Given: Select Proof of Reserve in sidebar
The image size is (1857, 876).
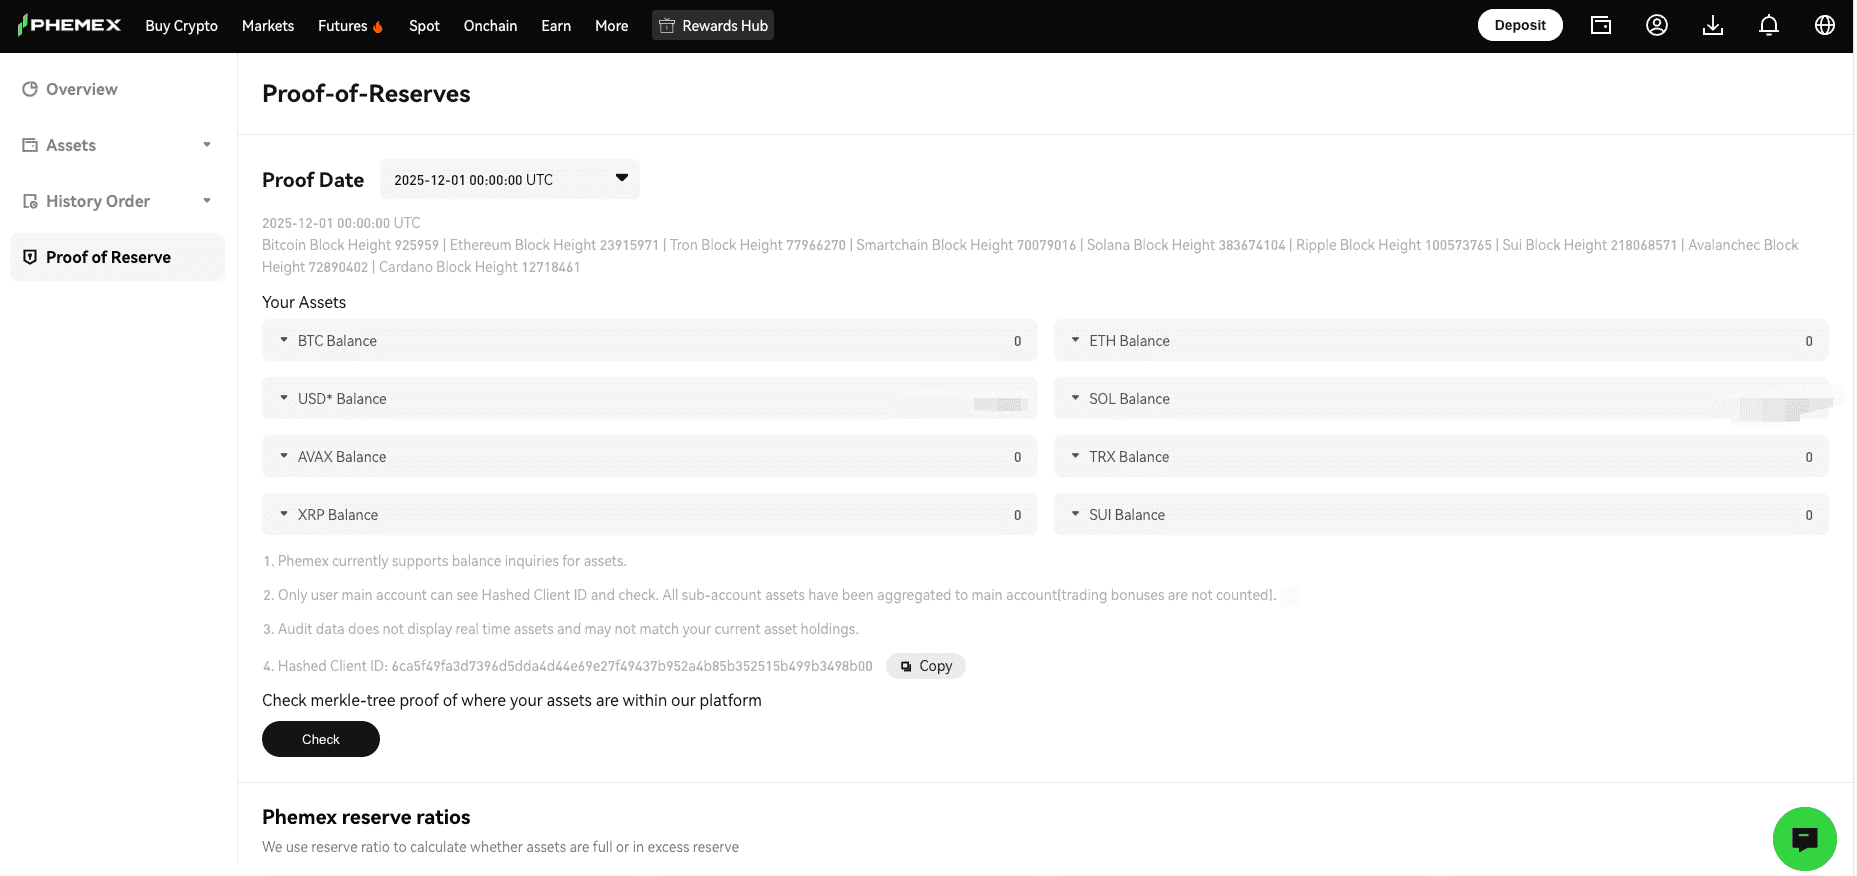Looking at the screenshot, I should tap(118, 257).
